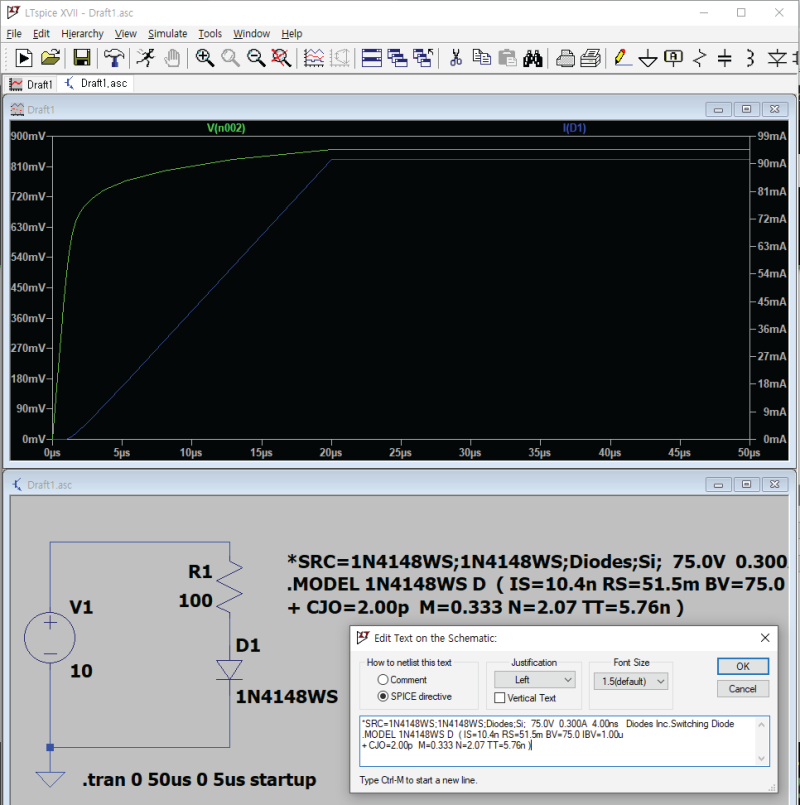Viewport: 800px width, 805px height.
Task: Select the Comment radio button
Action: (x=383, y=680)
